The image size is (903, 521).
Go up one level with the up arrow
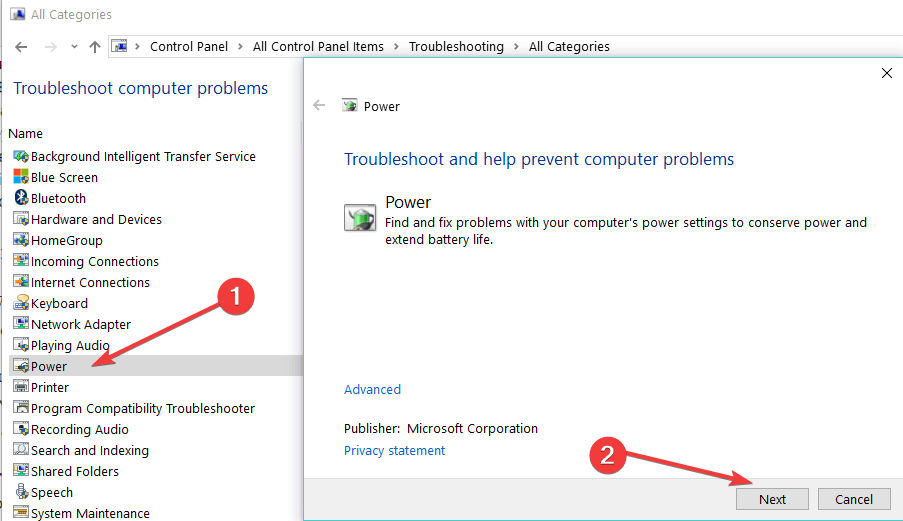tap(95, 47)
